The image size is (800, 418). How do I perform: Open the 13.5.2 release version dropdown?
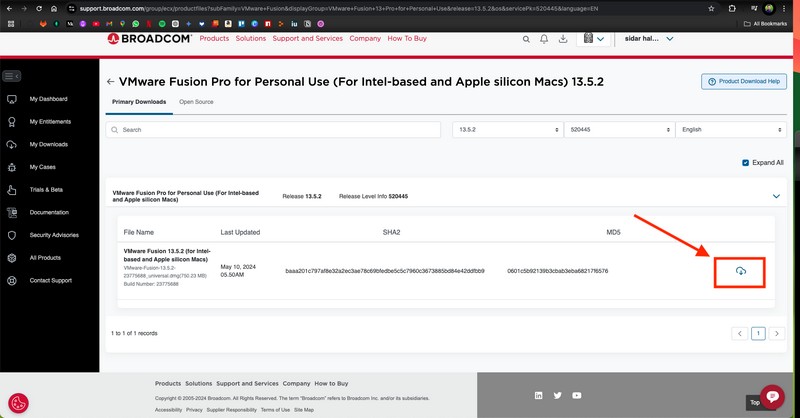click(507, 130)
